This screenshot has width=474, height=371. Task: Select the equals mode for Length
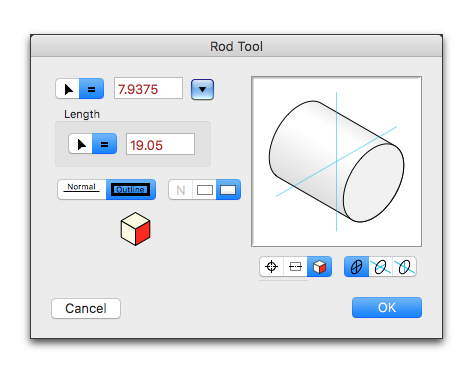pos(104,144)
